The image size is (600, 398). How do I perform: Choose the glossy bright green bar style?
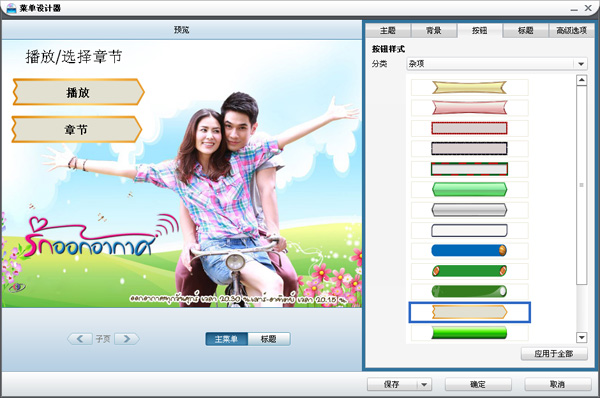tap(470, 333)
